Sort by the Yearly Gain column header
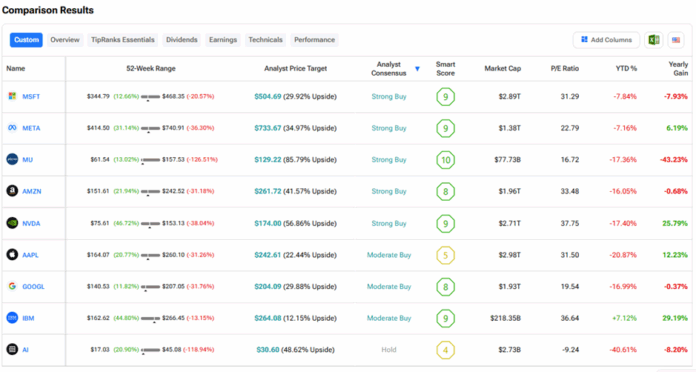 (x=678, y=68)
